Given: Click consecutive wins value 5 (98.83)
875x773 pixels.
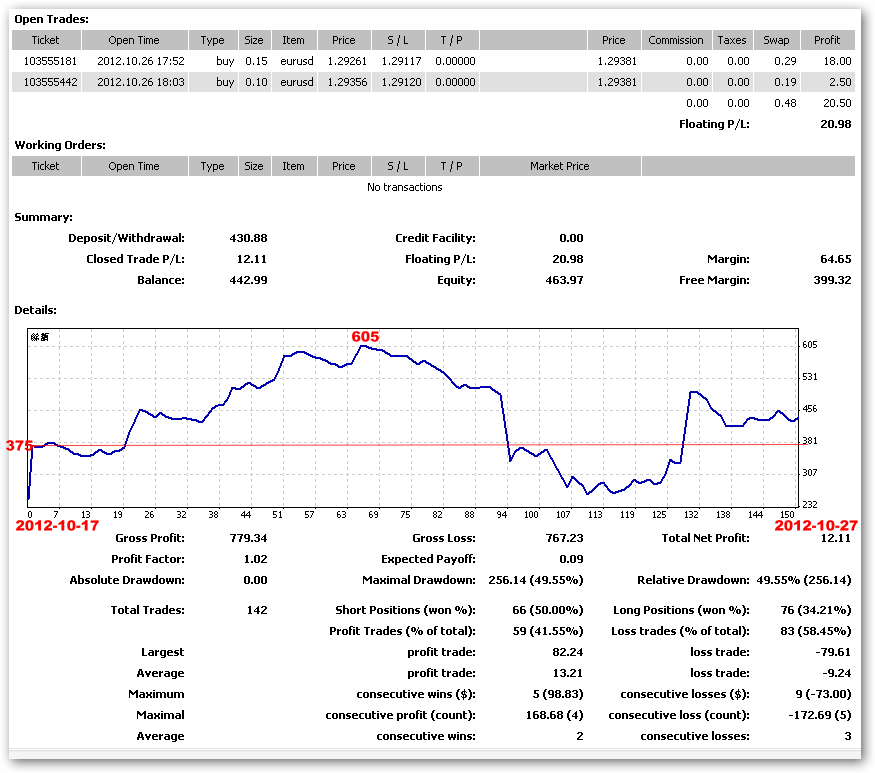Looking at the screenshot, I should coord(558,694).
